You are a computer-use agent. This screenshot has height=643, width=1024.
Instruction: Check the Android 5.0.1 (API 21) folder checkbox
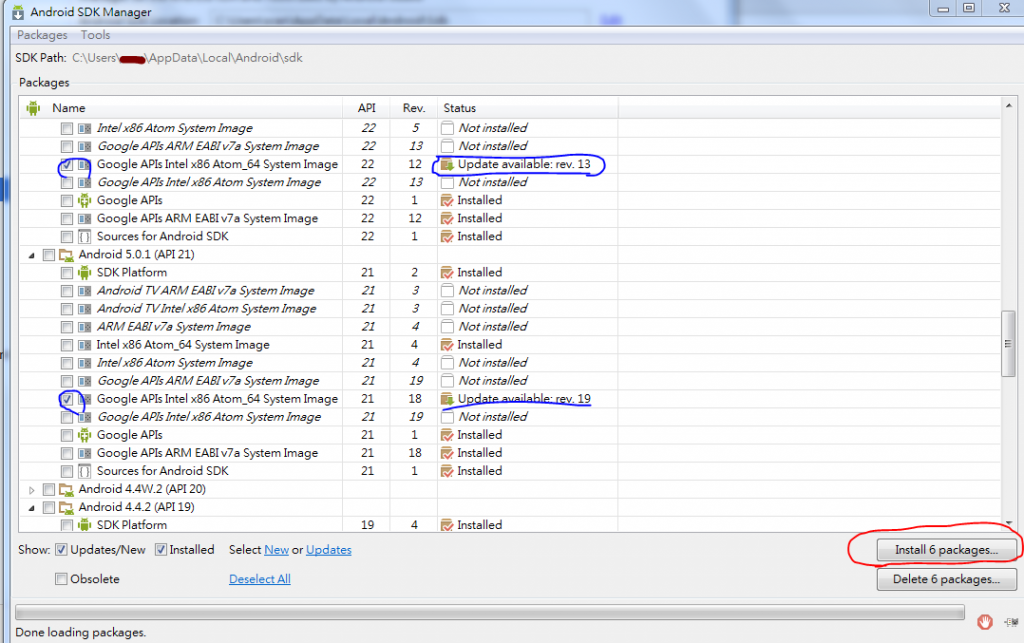[x=48, y=255]
